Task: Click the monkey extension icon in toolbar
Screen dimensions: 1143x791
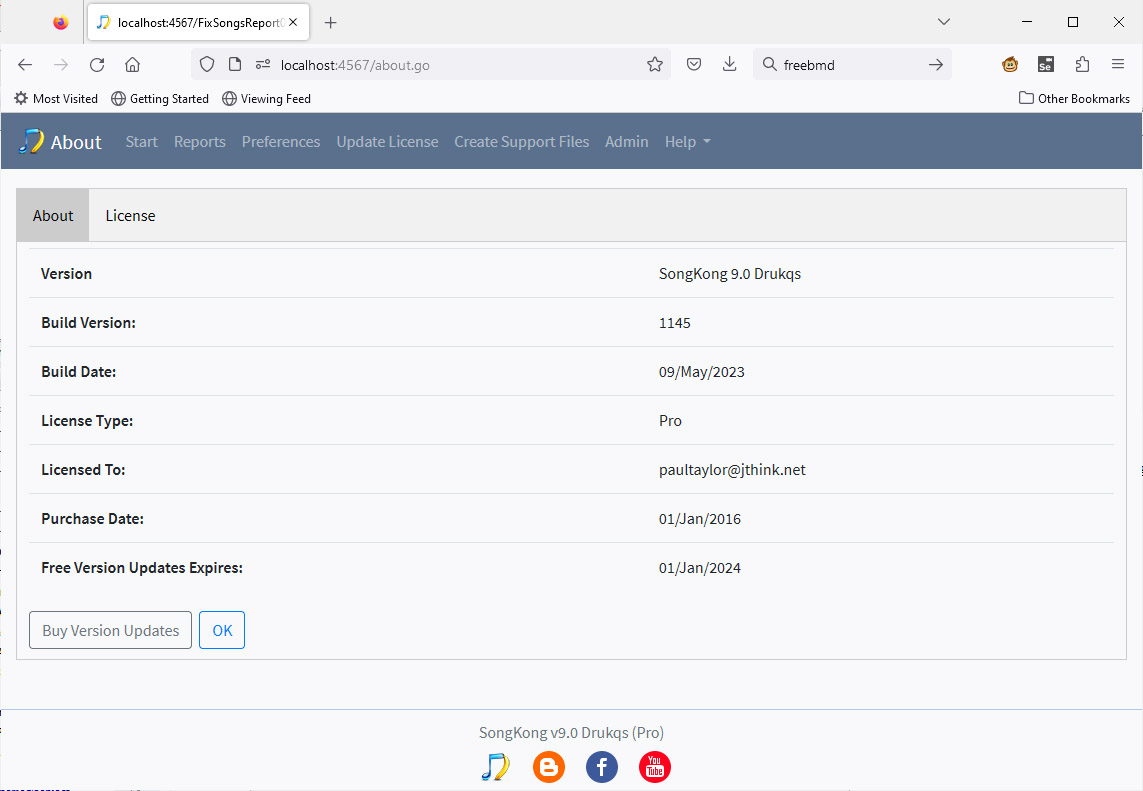Action: click(1010, 65)
